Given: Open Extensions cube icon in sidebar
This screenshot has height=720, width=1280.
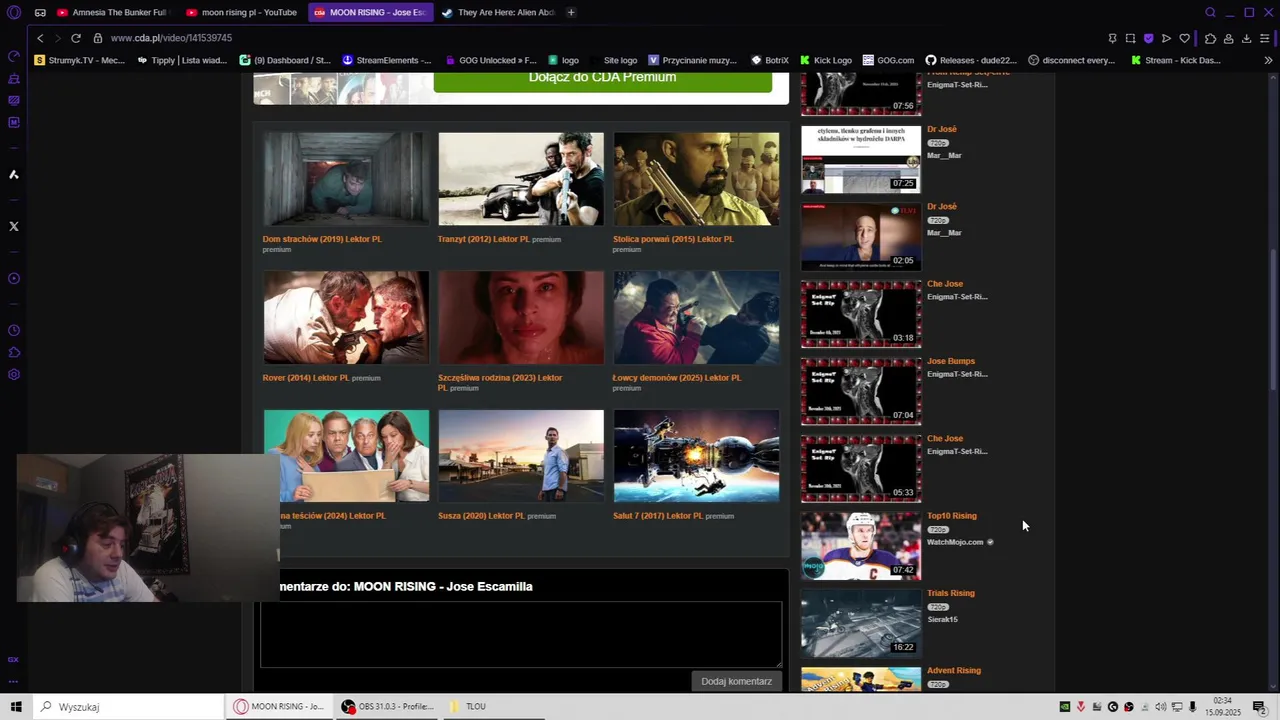Looking at the screenshot, I should pos(14,352).
